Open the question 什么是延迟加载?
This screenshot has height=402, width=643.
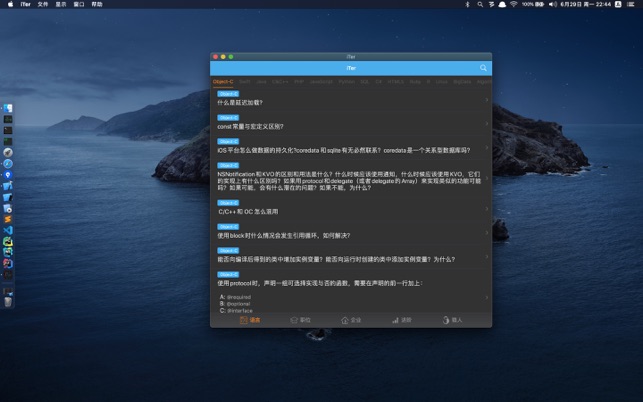tap(351, 99)
